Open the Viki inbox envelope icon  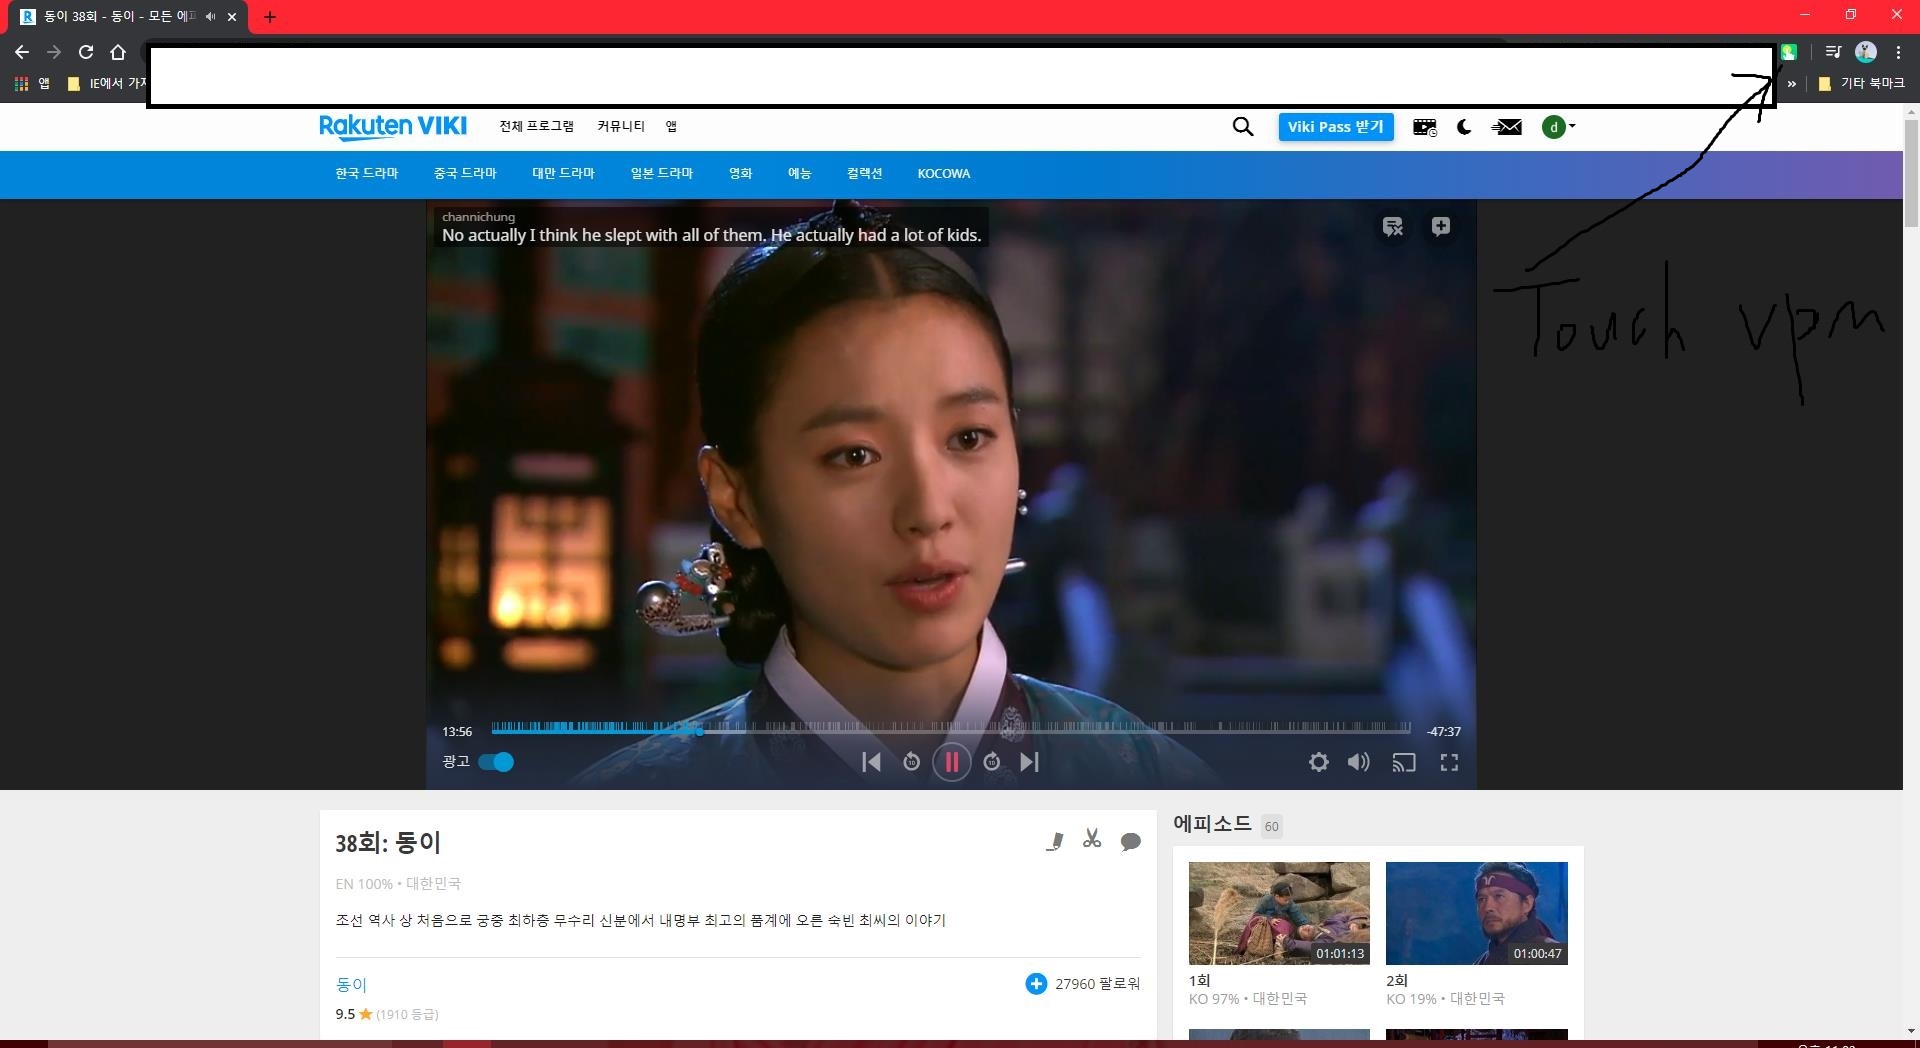point(1507,127)
